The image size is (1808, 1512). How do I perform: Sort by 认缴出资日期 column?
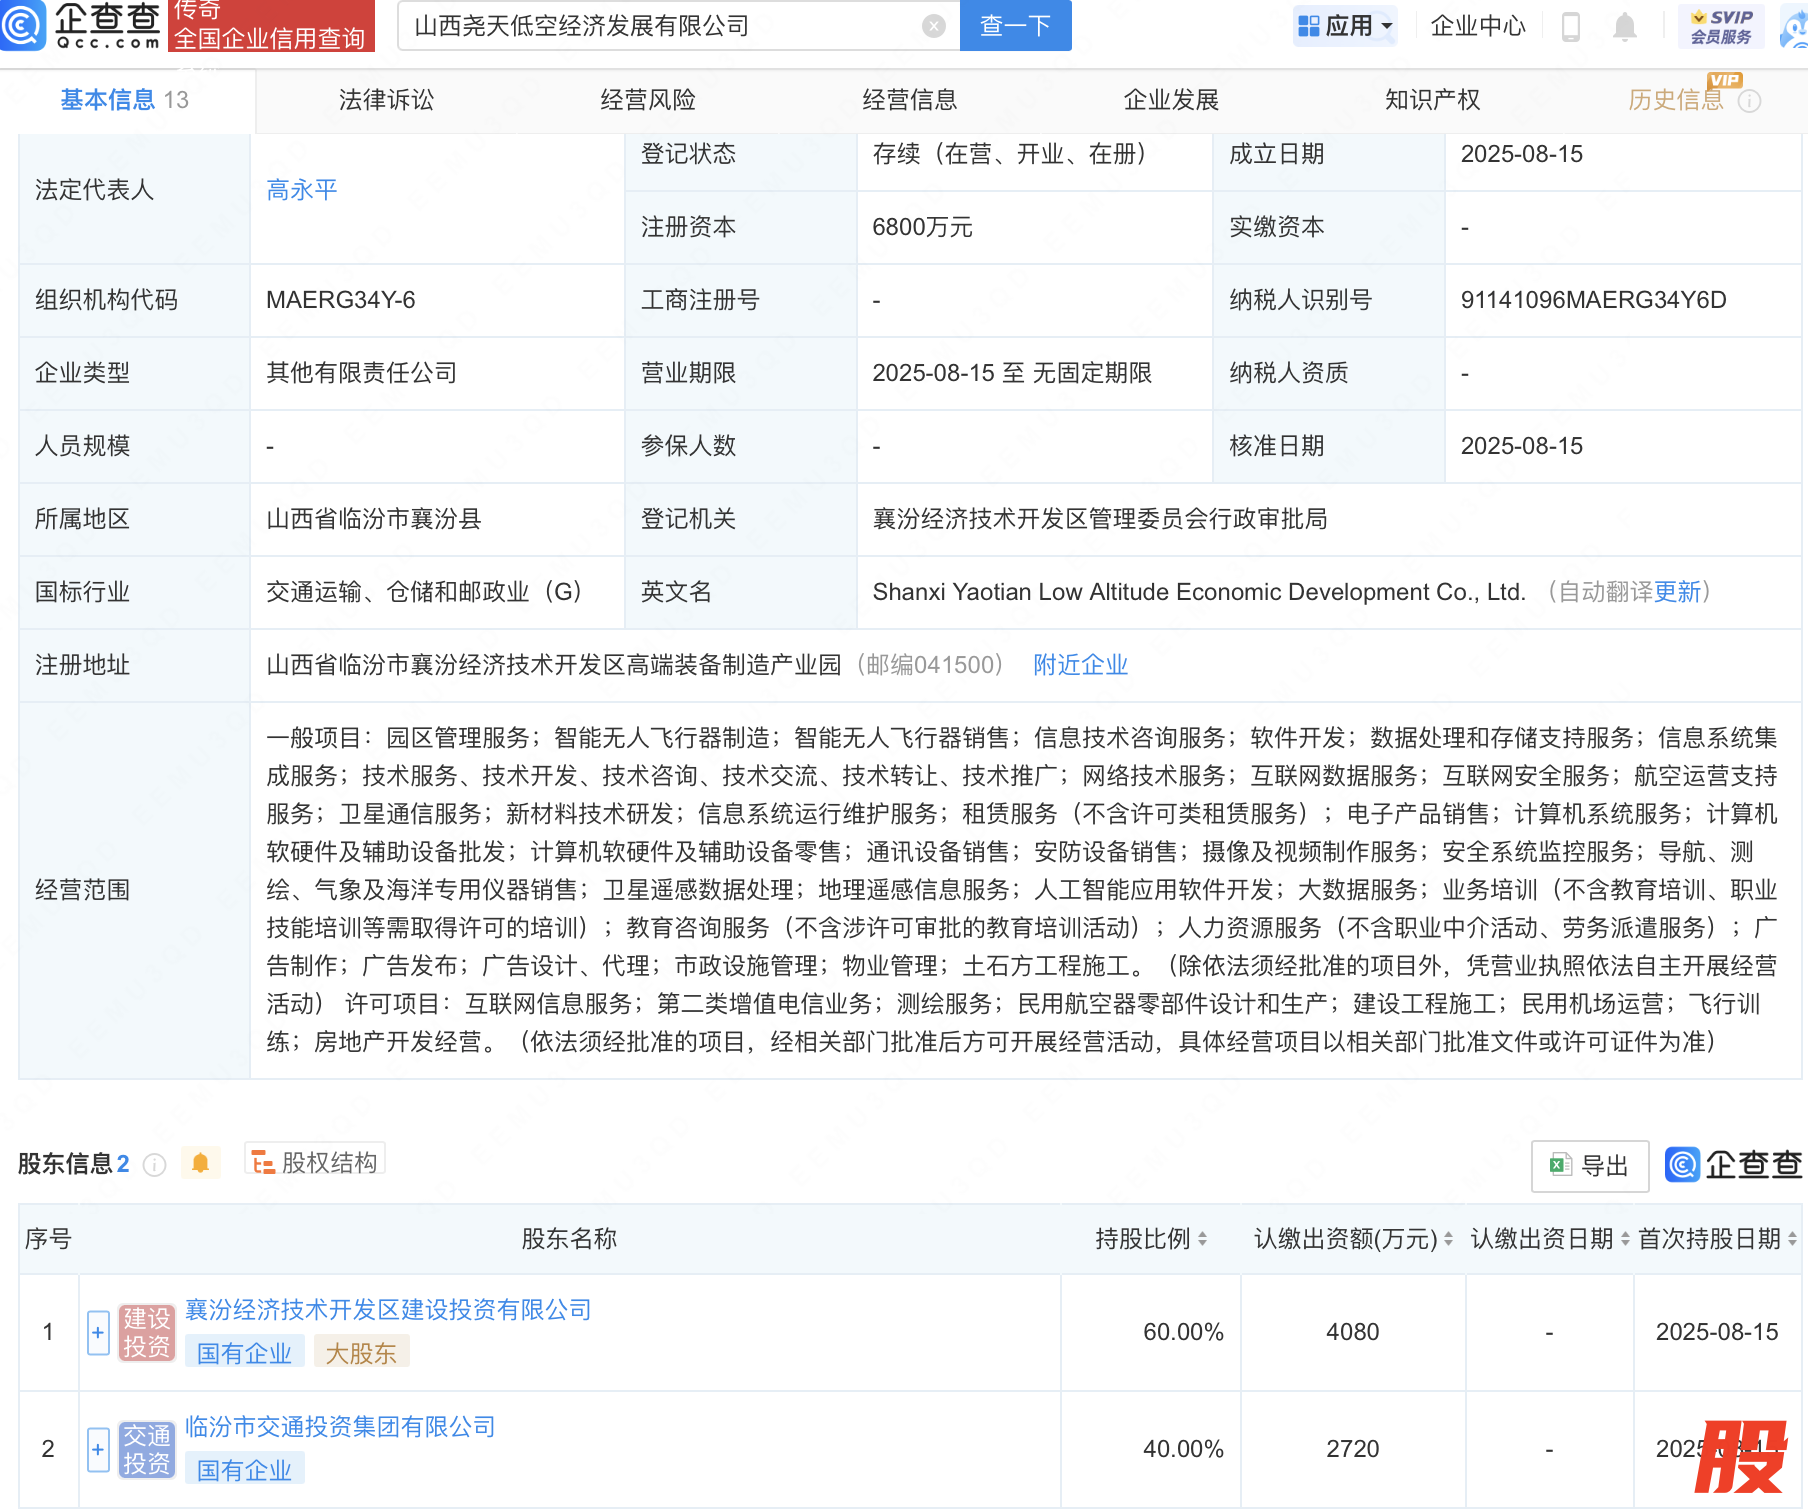click(1625, 1239)
